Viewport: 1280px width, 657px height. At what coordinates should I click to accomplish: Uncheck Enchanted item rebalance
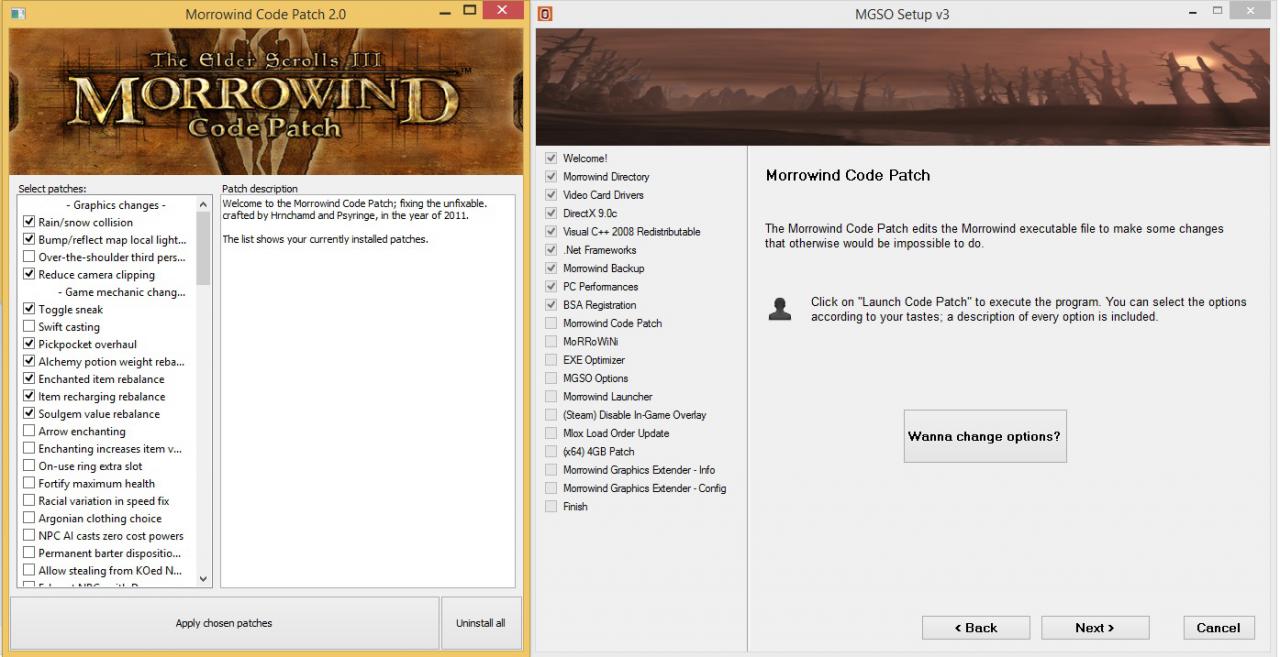coord(29,379)
